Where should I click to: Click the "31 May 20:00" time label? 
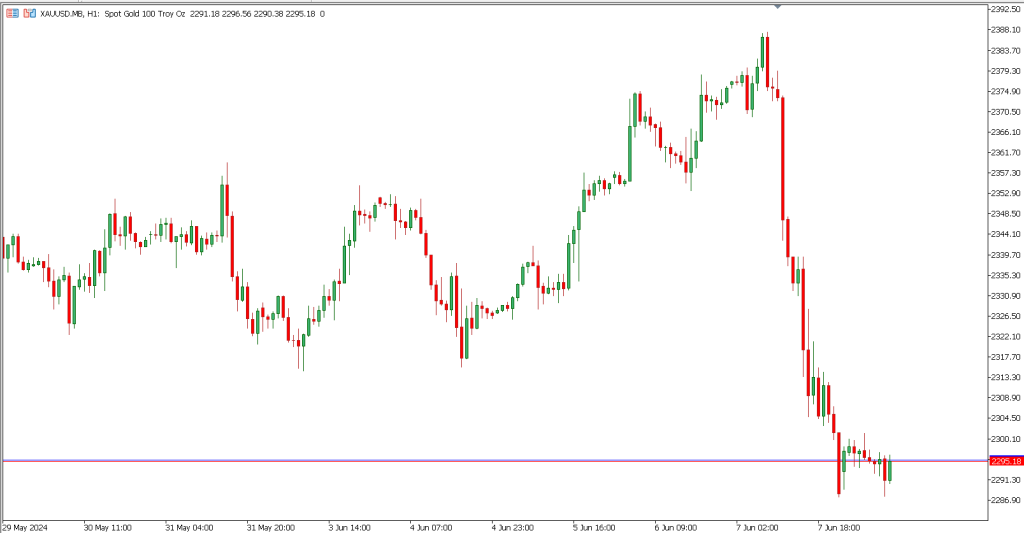click(270, 527)
